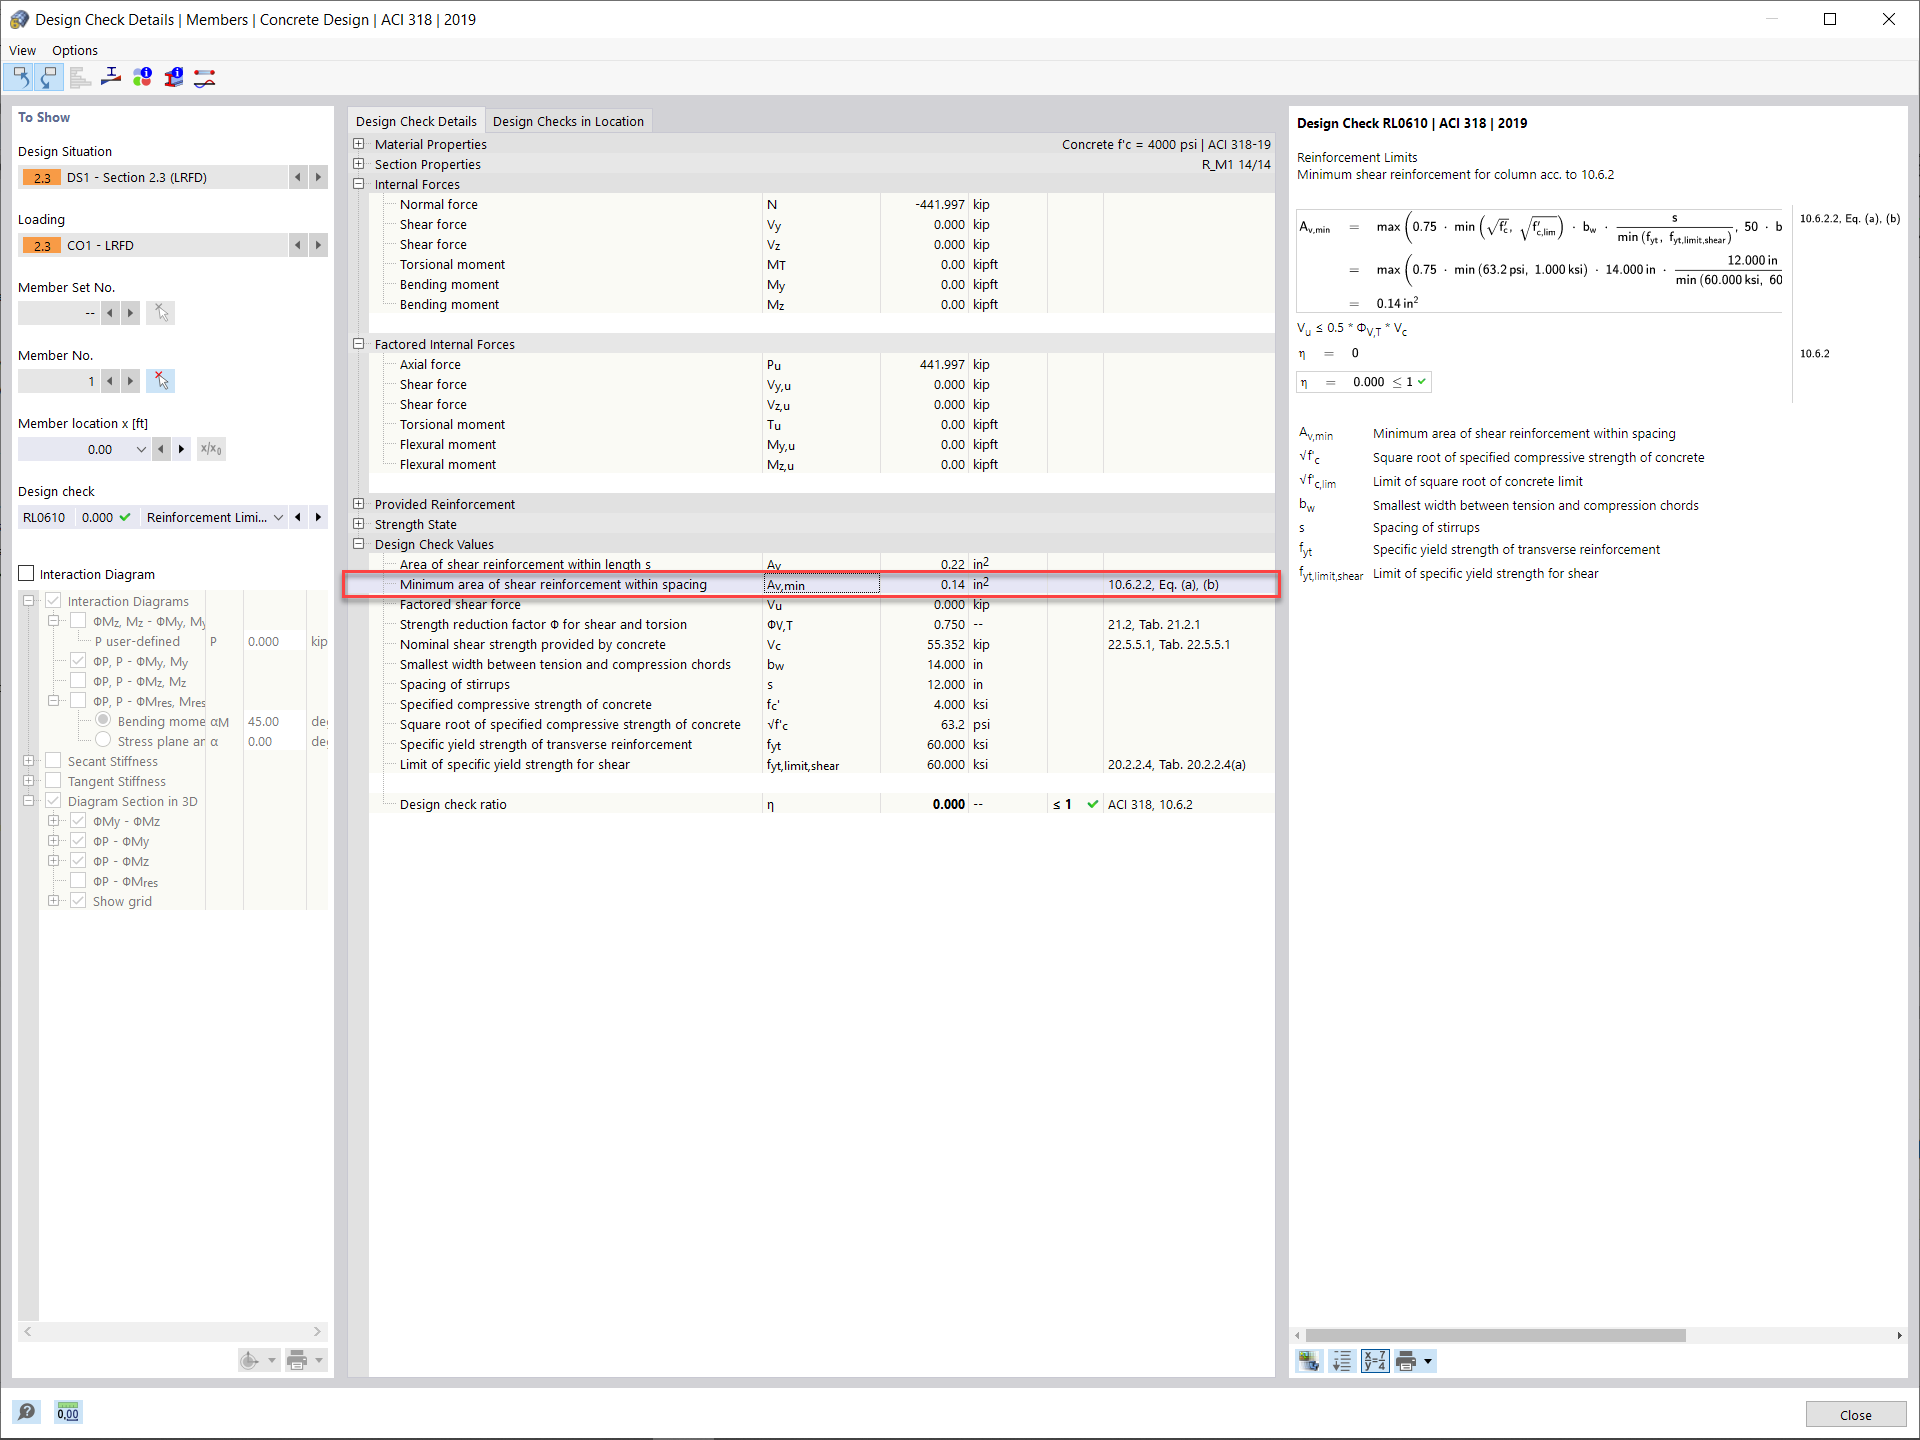Click the help icon at bottom left corner
The width and height of the screenshot is (1920, 1440).
pos(27,1411)
